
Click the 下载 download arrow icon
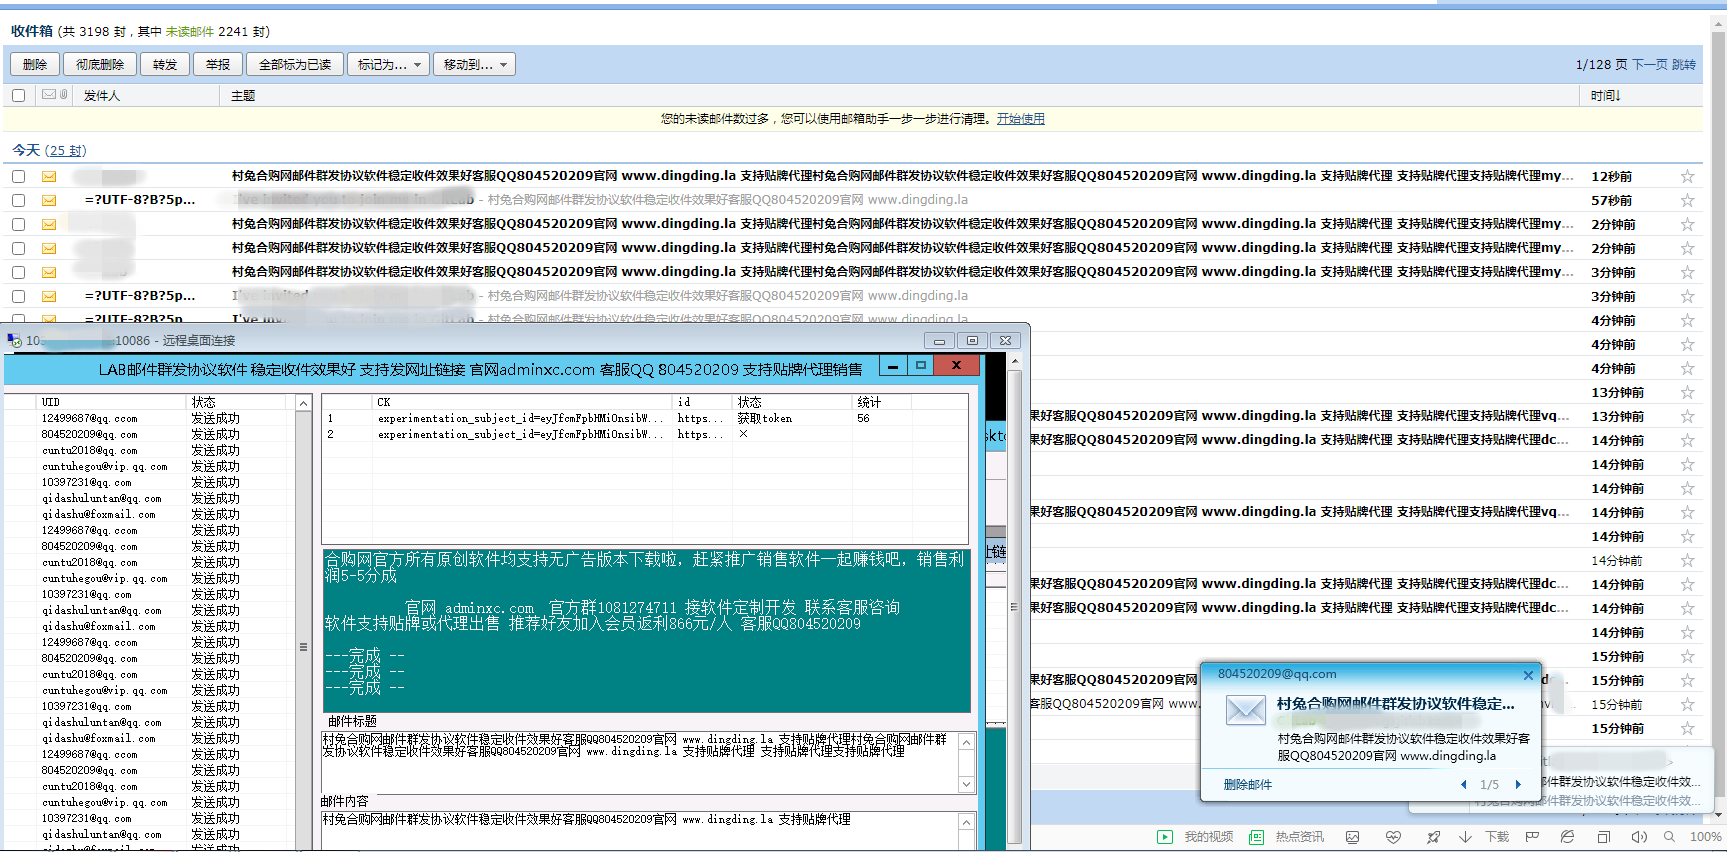point(1465,837)
